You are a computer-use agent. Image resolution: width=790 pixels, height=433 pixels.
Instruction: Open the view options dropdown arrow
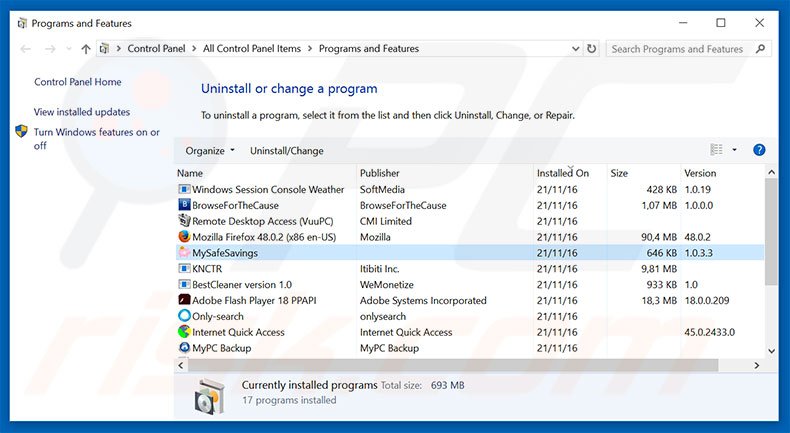pos(734,150)
